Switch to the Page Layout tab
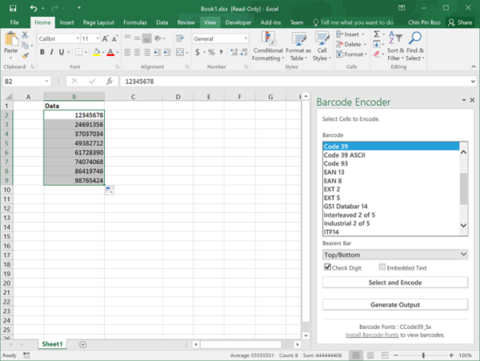Screen dimensions: 480x361 coord(99,22)
